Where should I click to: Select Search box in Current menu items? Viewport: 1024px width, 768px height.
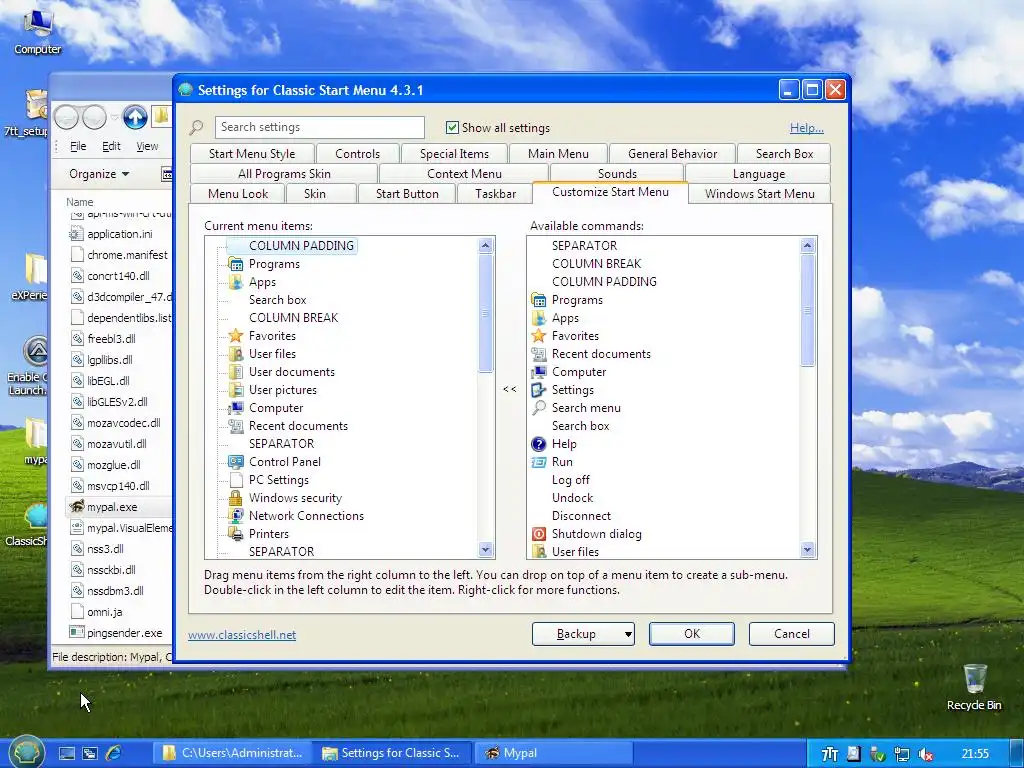(x=278, y=300)
